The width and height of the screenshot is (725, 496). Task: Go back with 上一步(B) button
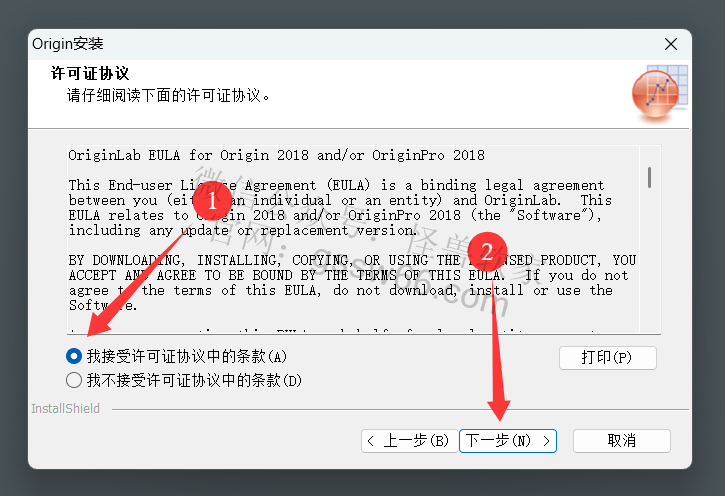pyautogui.click(x=410, y=441)
